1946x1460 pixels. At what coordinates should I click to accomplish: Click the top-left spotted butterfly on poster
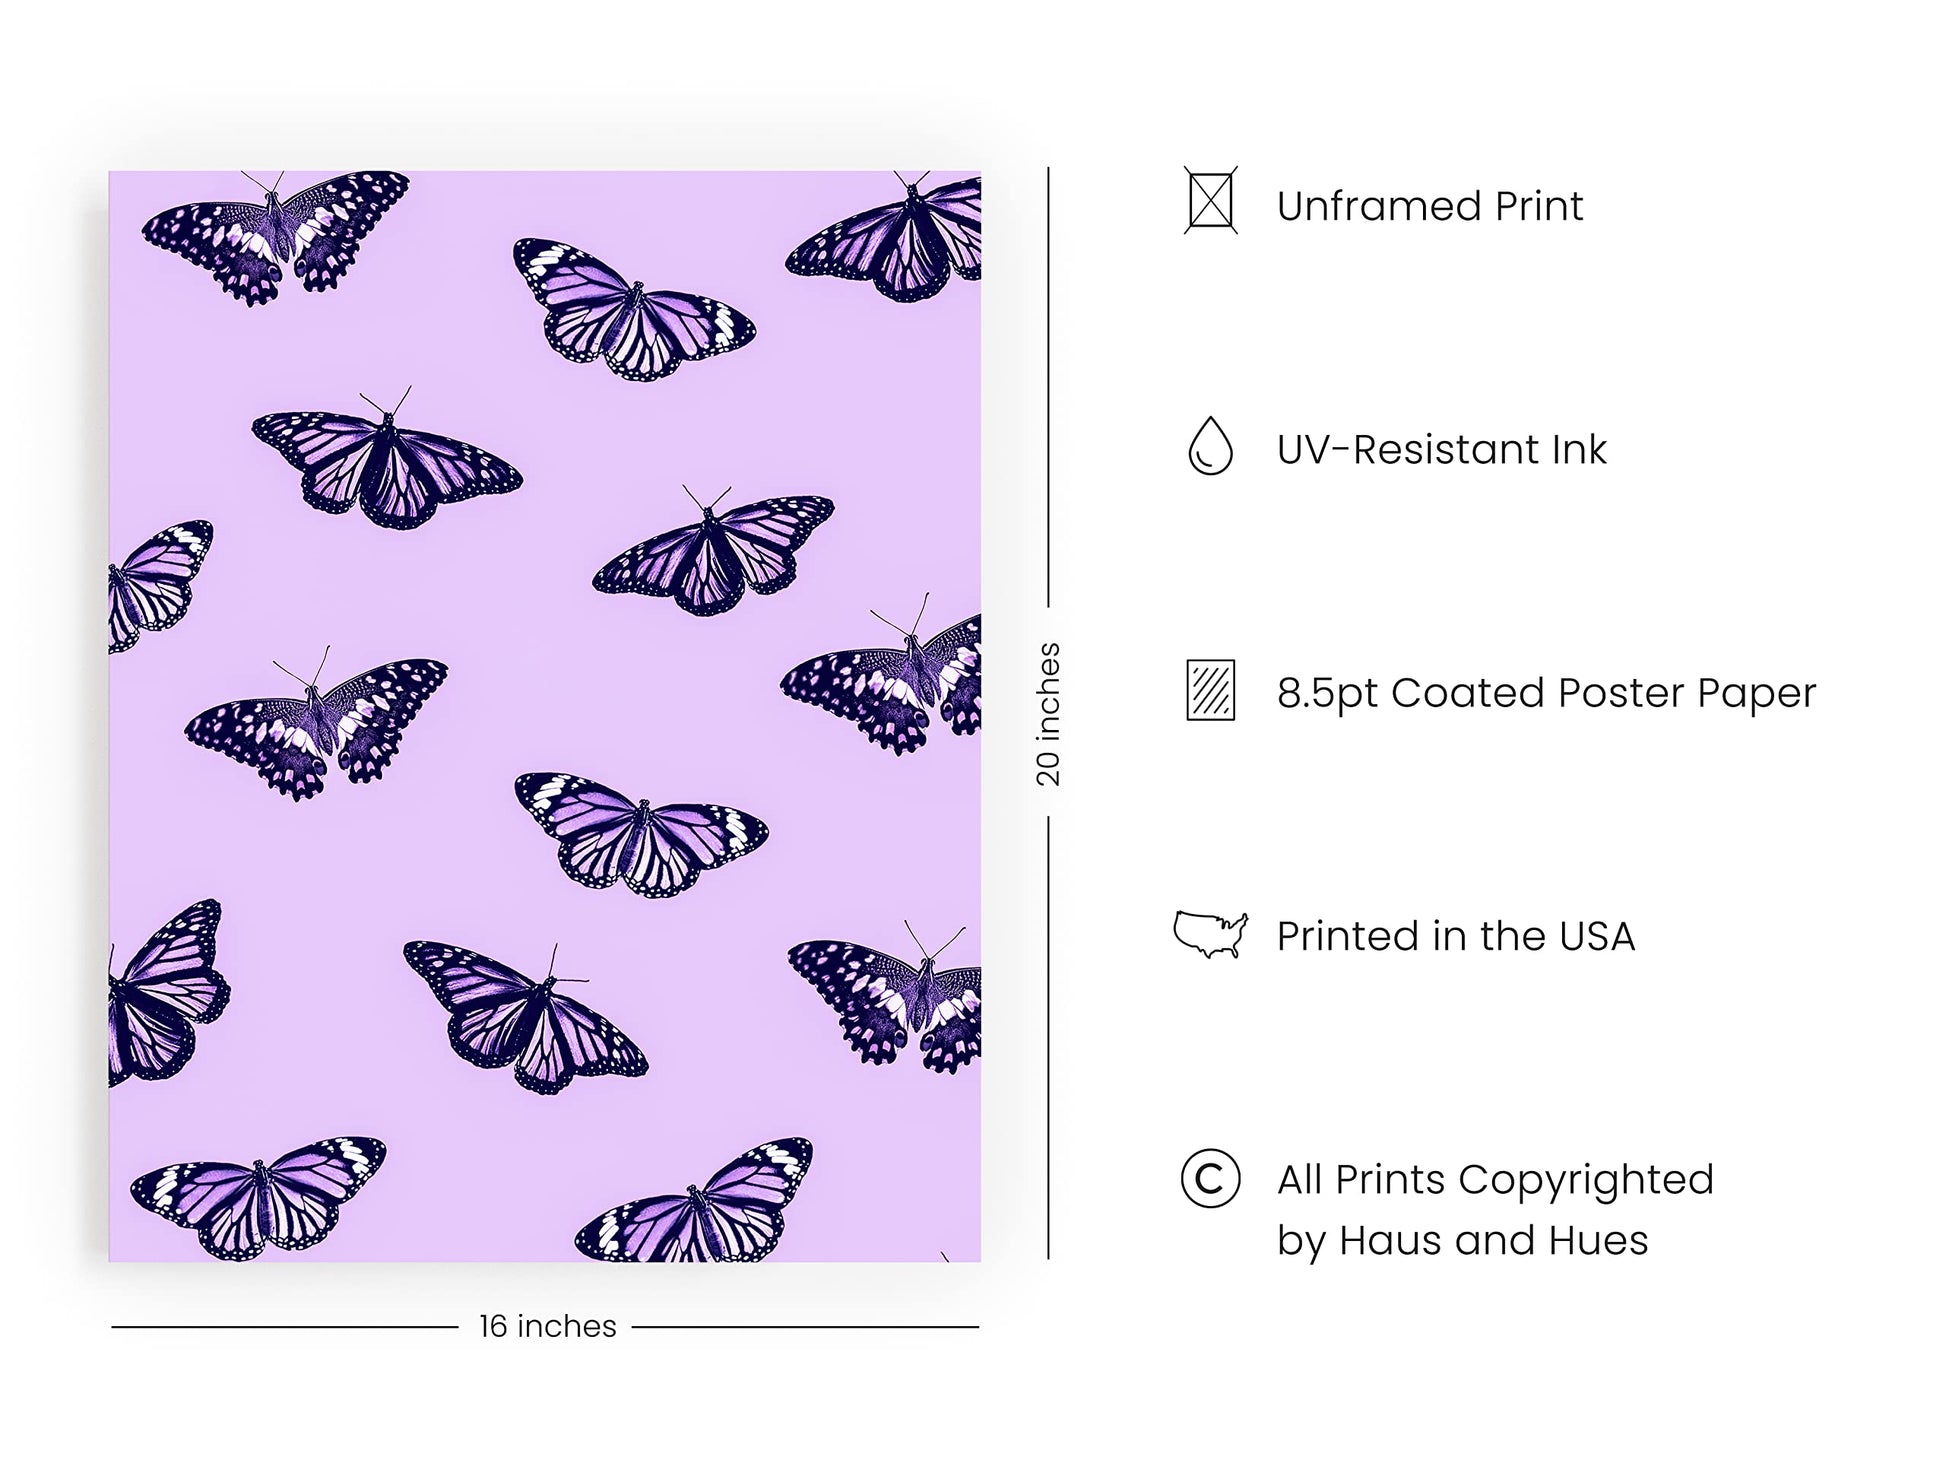coord(275,235)
